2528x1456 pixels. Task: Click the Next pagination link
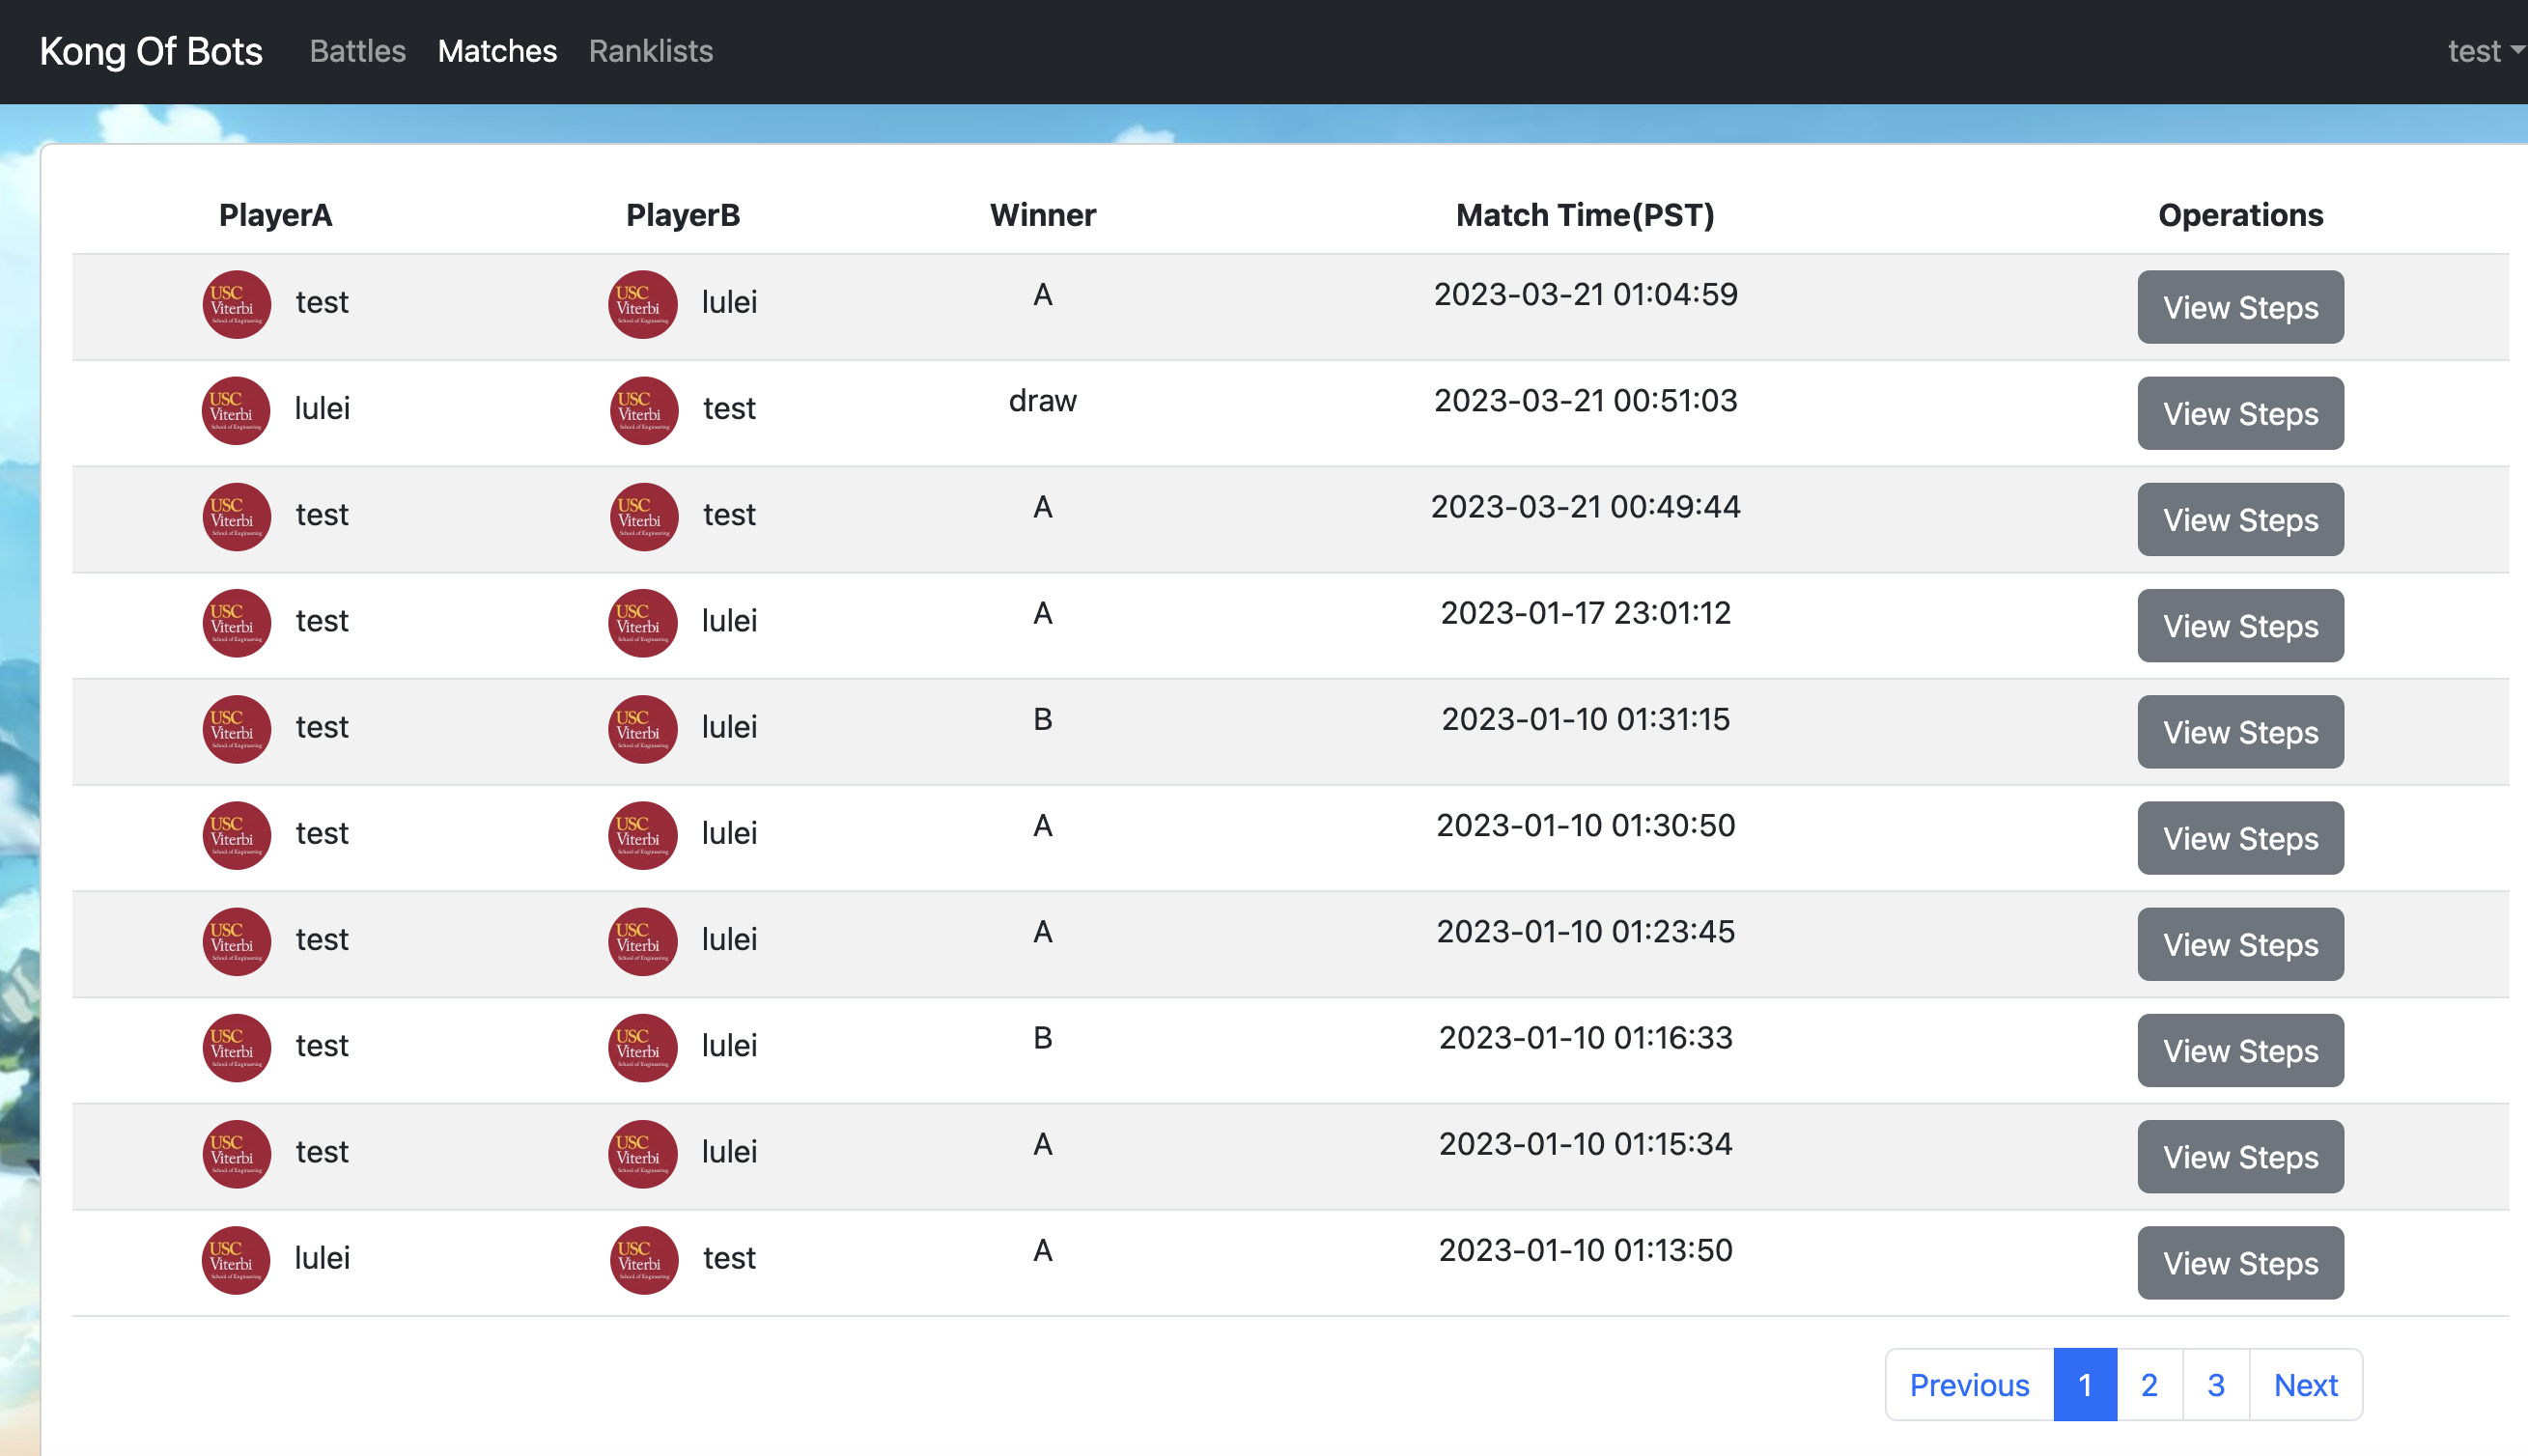2304,1385
